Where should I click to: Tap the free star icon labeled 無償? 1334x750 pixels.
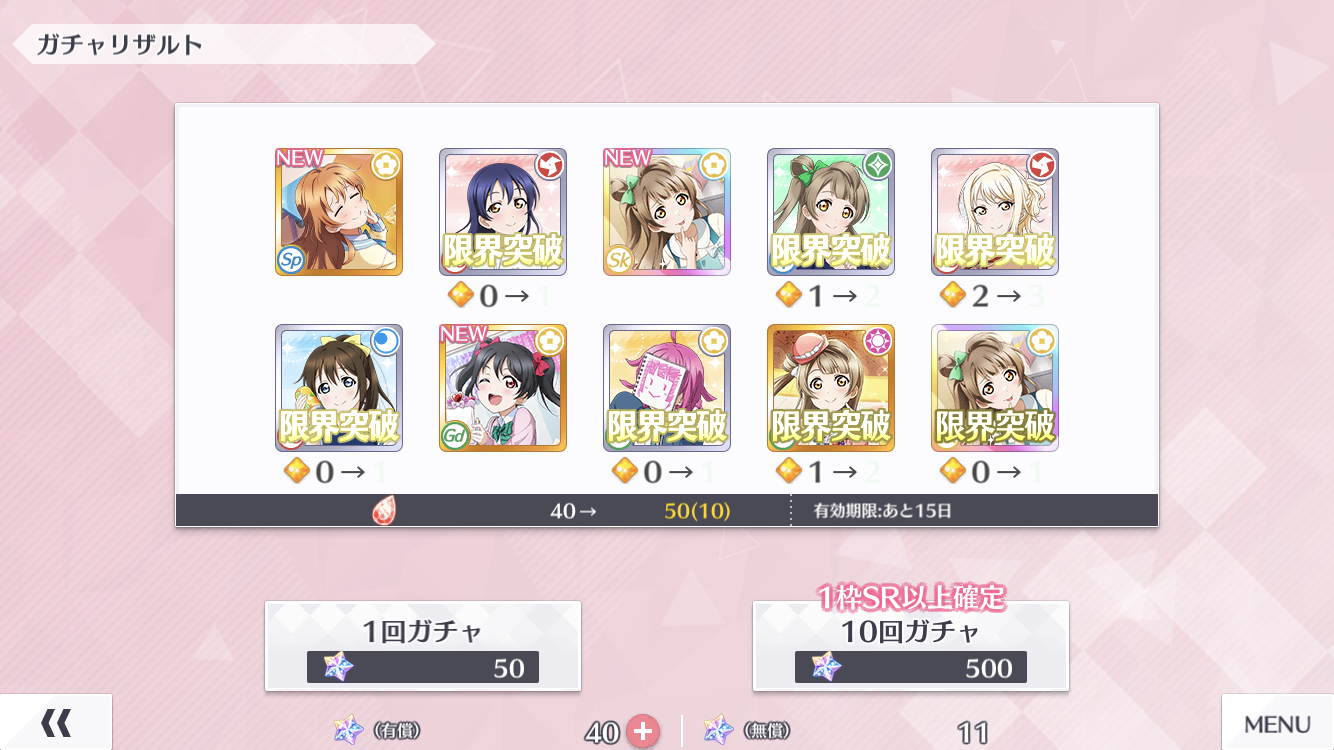point(719,731)
